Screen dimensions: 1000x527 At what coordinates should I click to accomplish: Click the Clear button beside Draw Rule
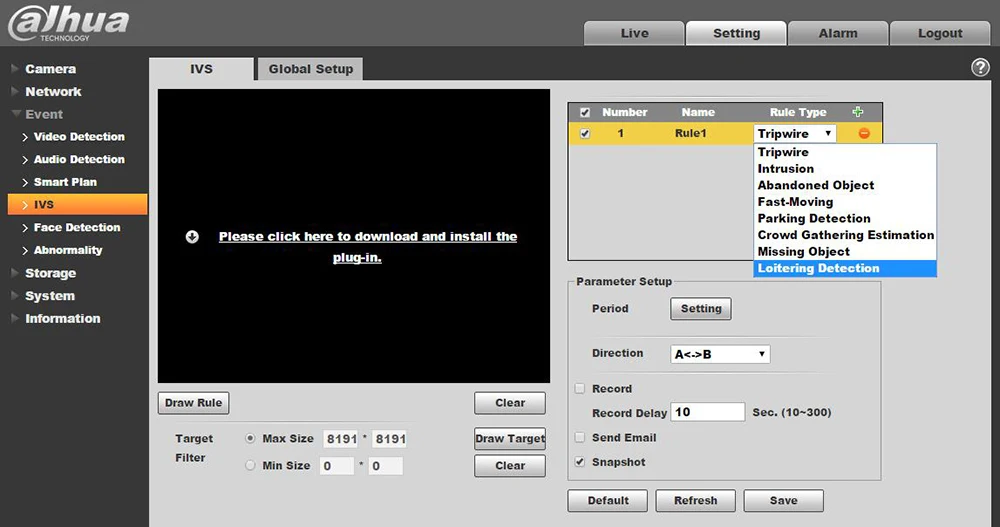pyautogui.click(x=510, y=403)
